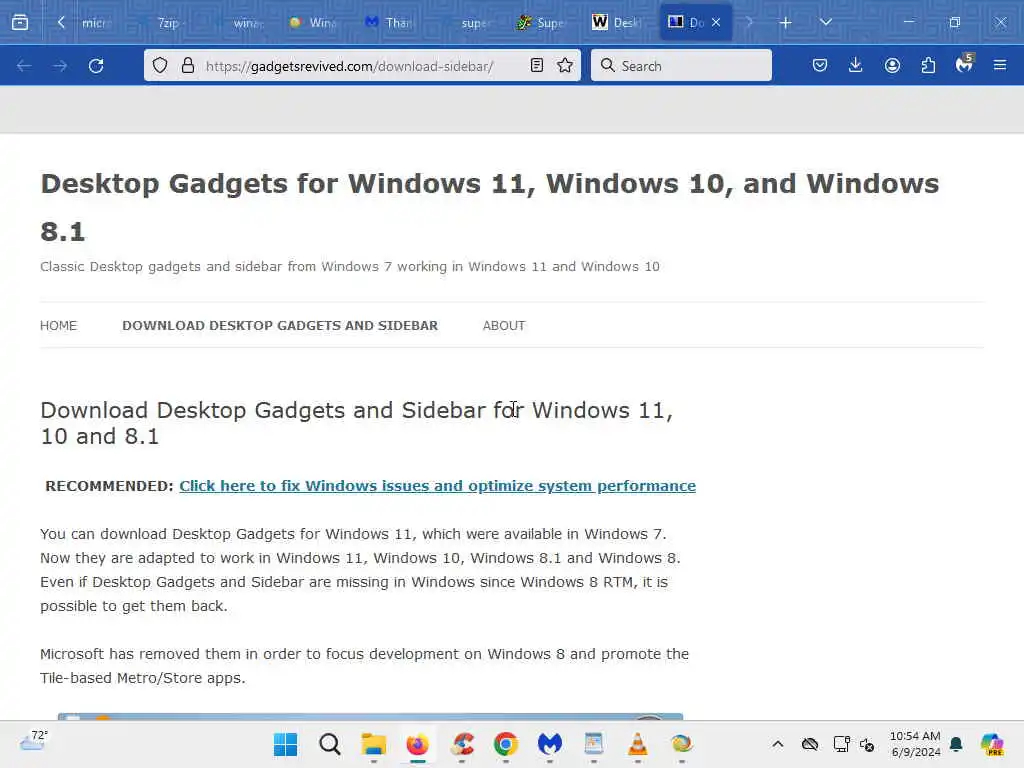Click into the Search box
This screenshot has width=1024, height=768.
681,65
